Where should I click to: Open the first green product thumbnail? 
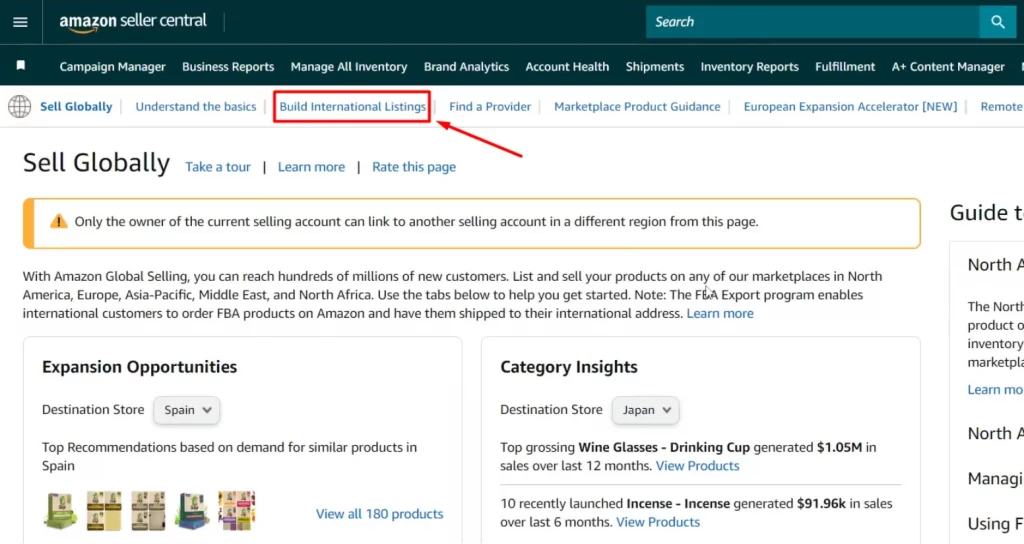click(x=60, y=510)
